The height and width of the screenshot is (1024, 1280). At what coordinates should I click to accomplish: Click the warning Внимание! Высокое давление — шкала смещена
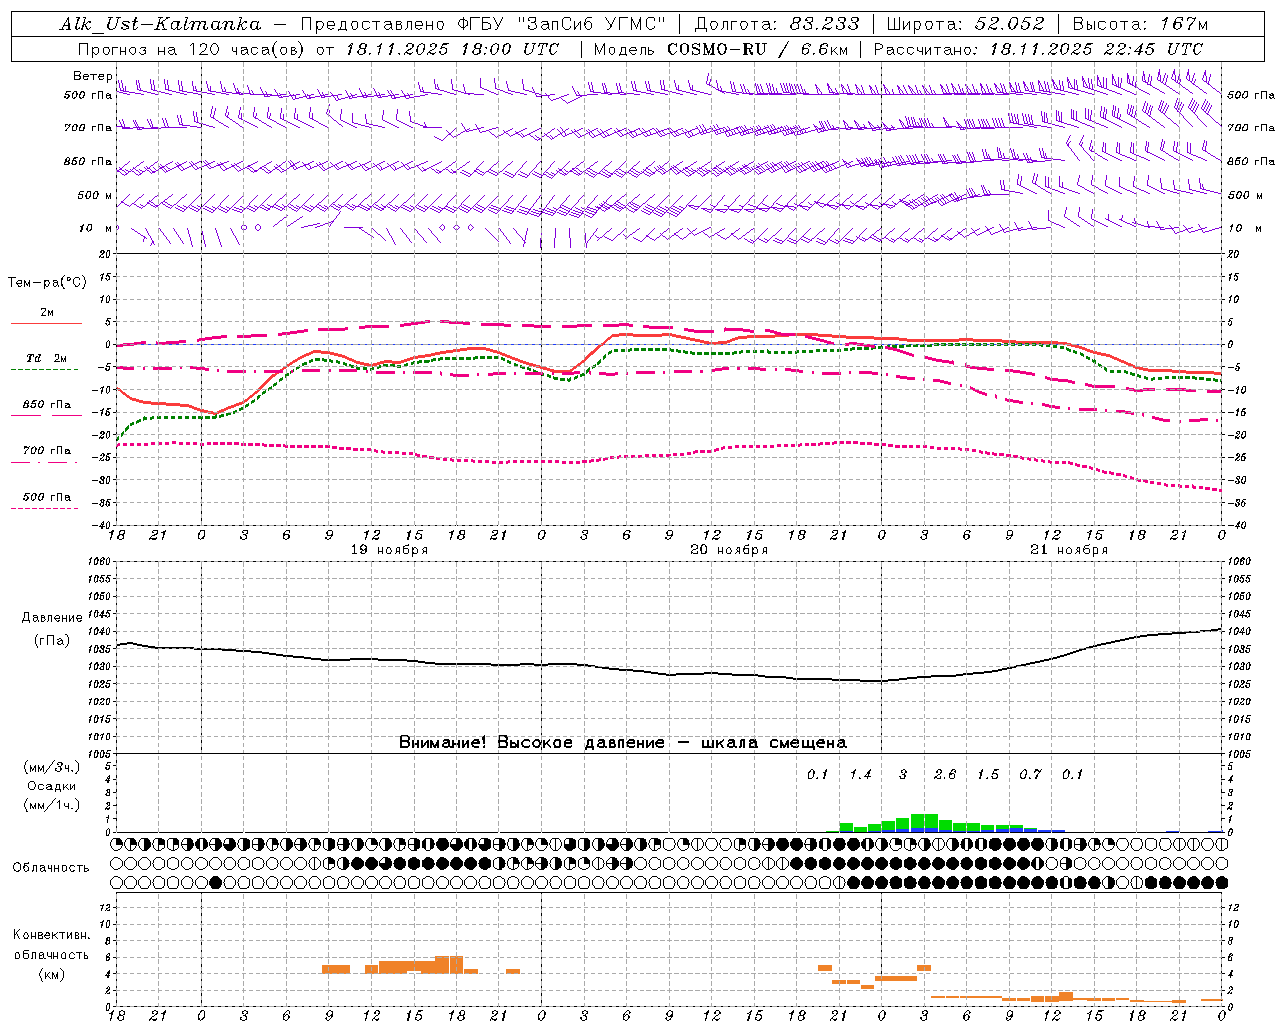622,743
